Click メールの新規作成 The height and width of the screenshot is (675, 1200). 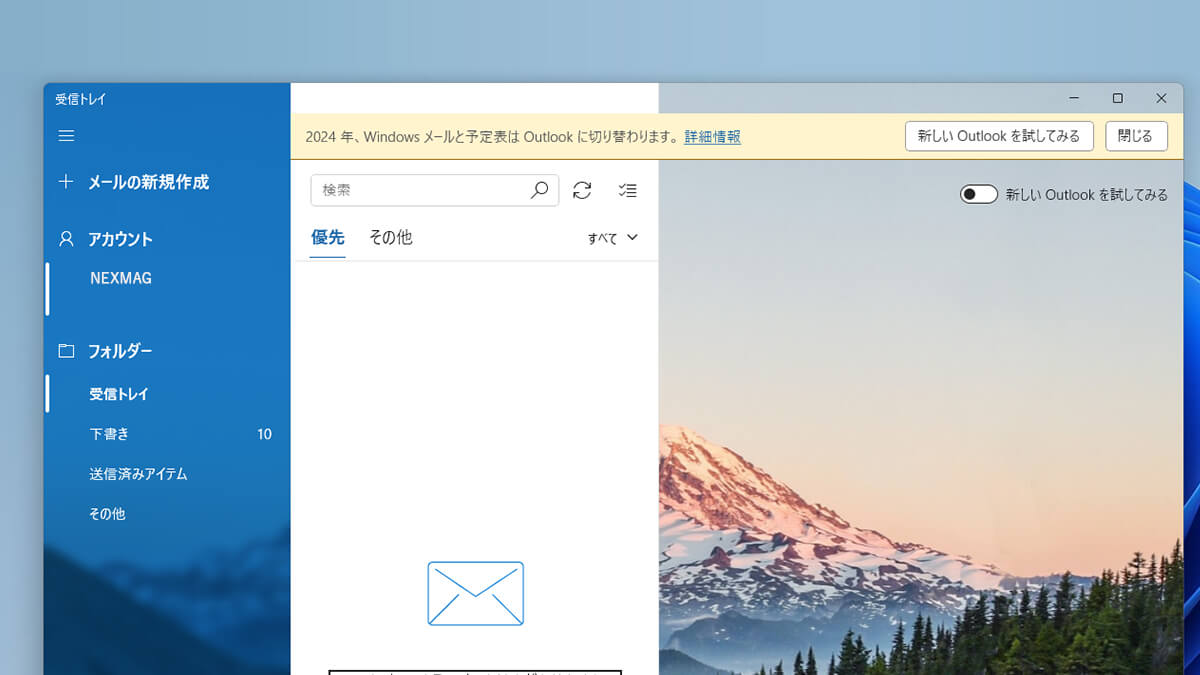coord(148,182)
